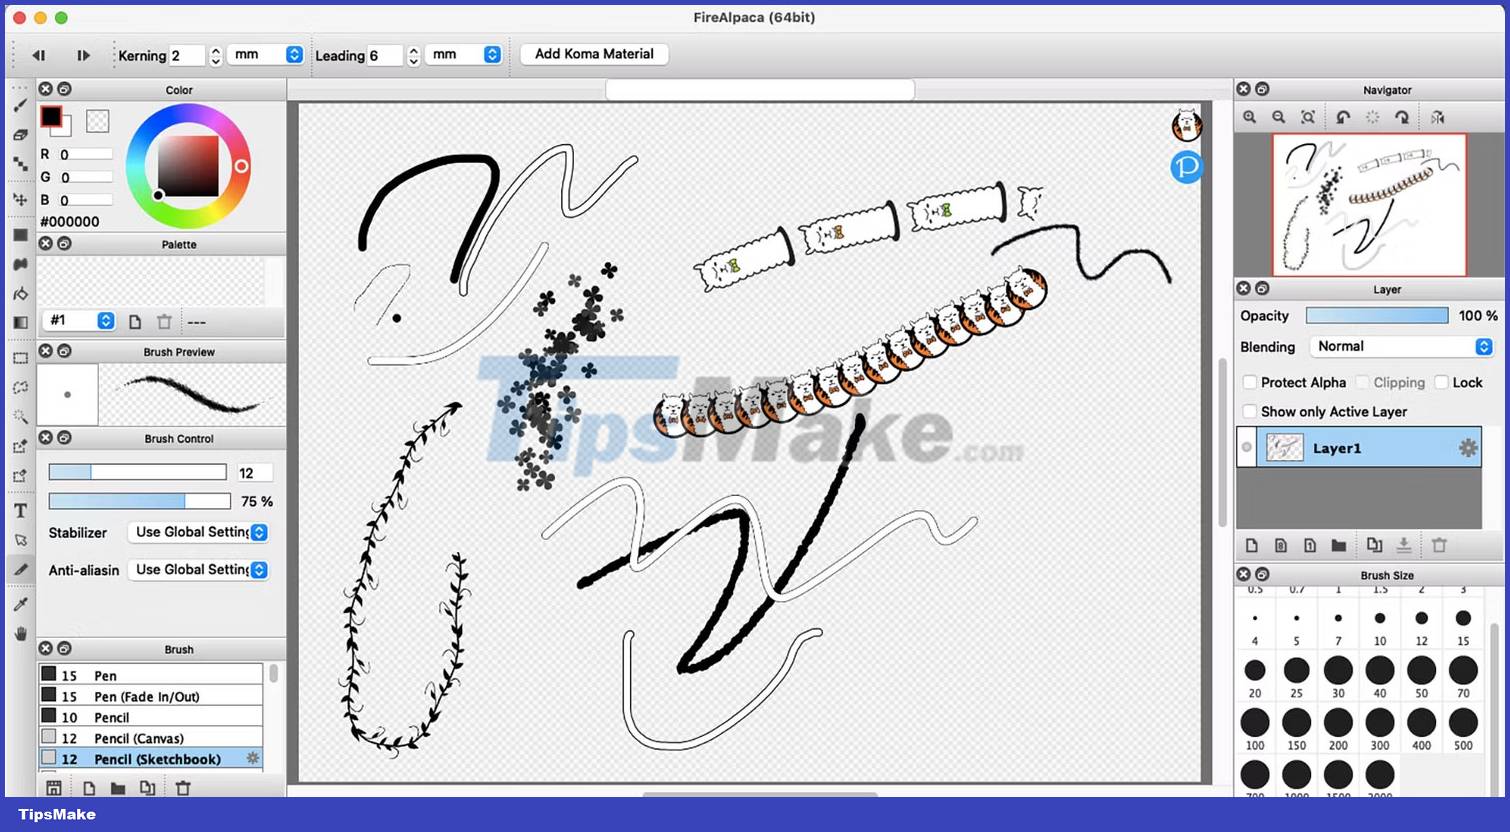Open the Kerning unit dropdown showing mm
The width and height of the screenshot is (1510, 832).
pyautogui.click(x=265, y=55)
